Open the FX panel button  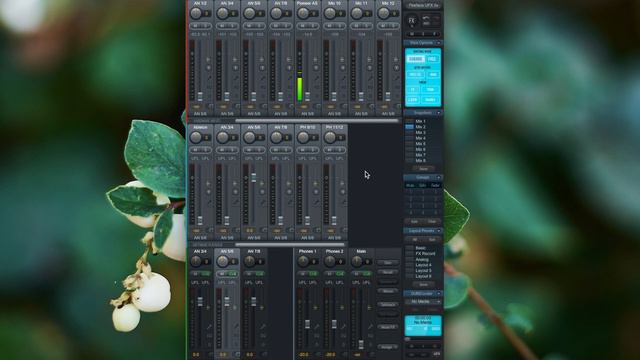pos(411,21)
